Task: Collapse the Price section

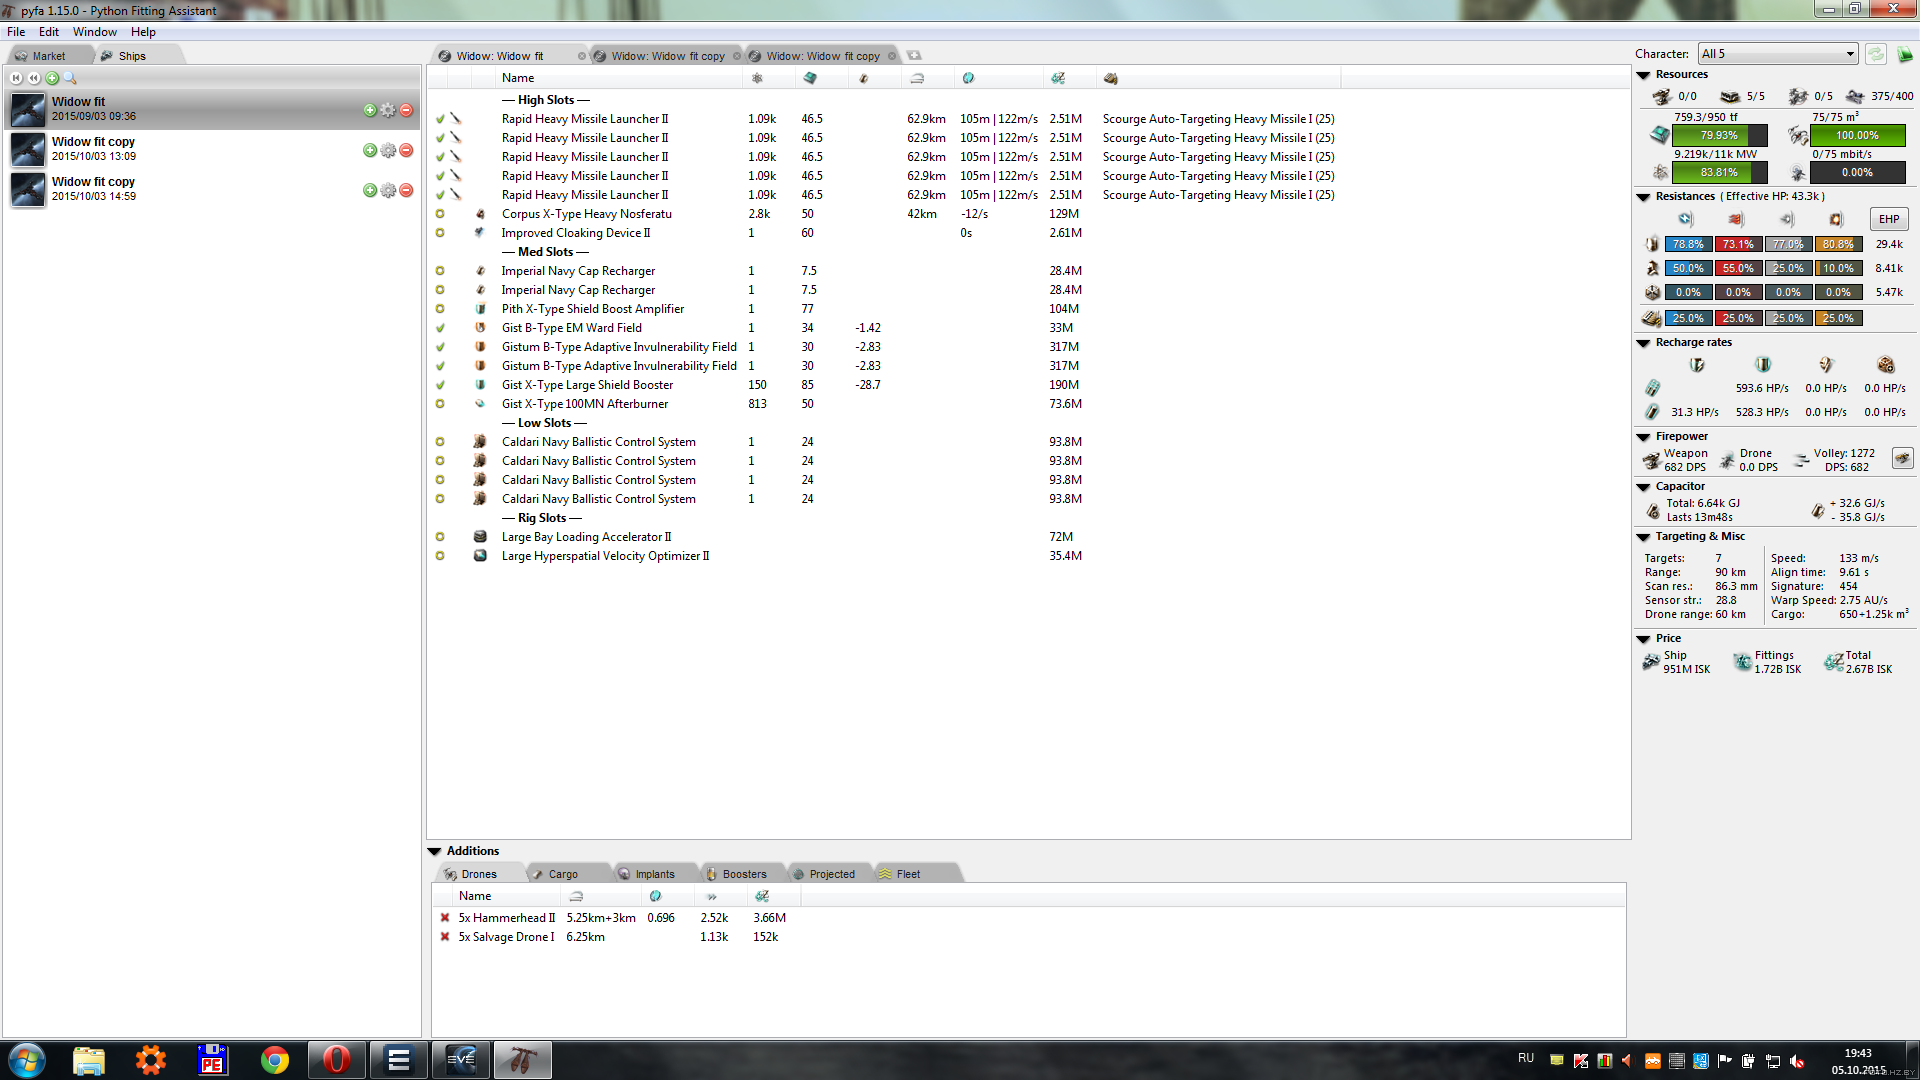Action: tap(1643, 639)
